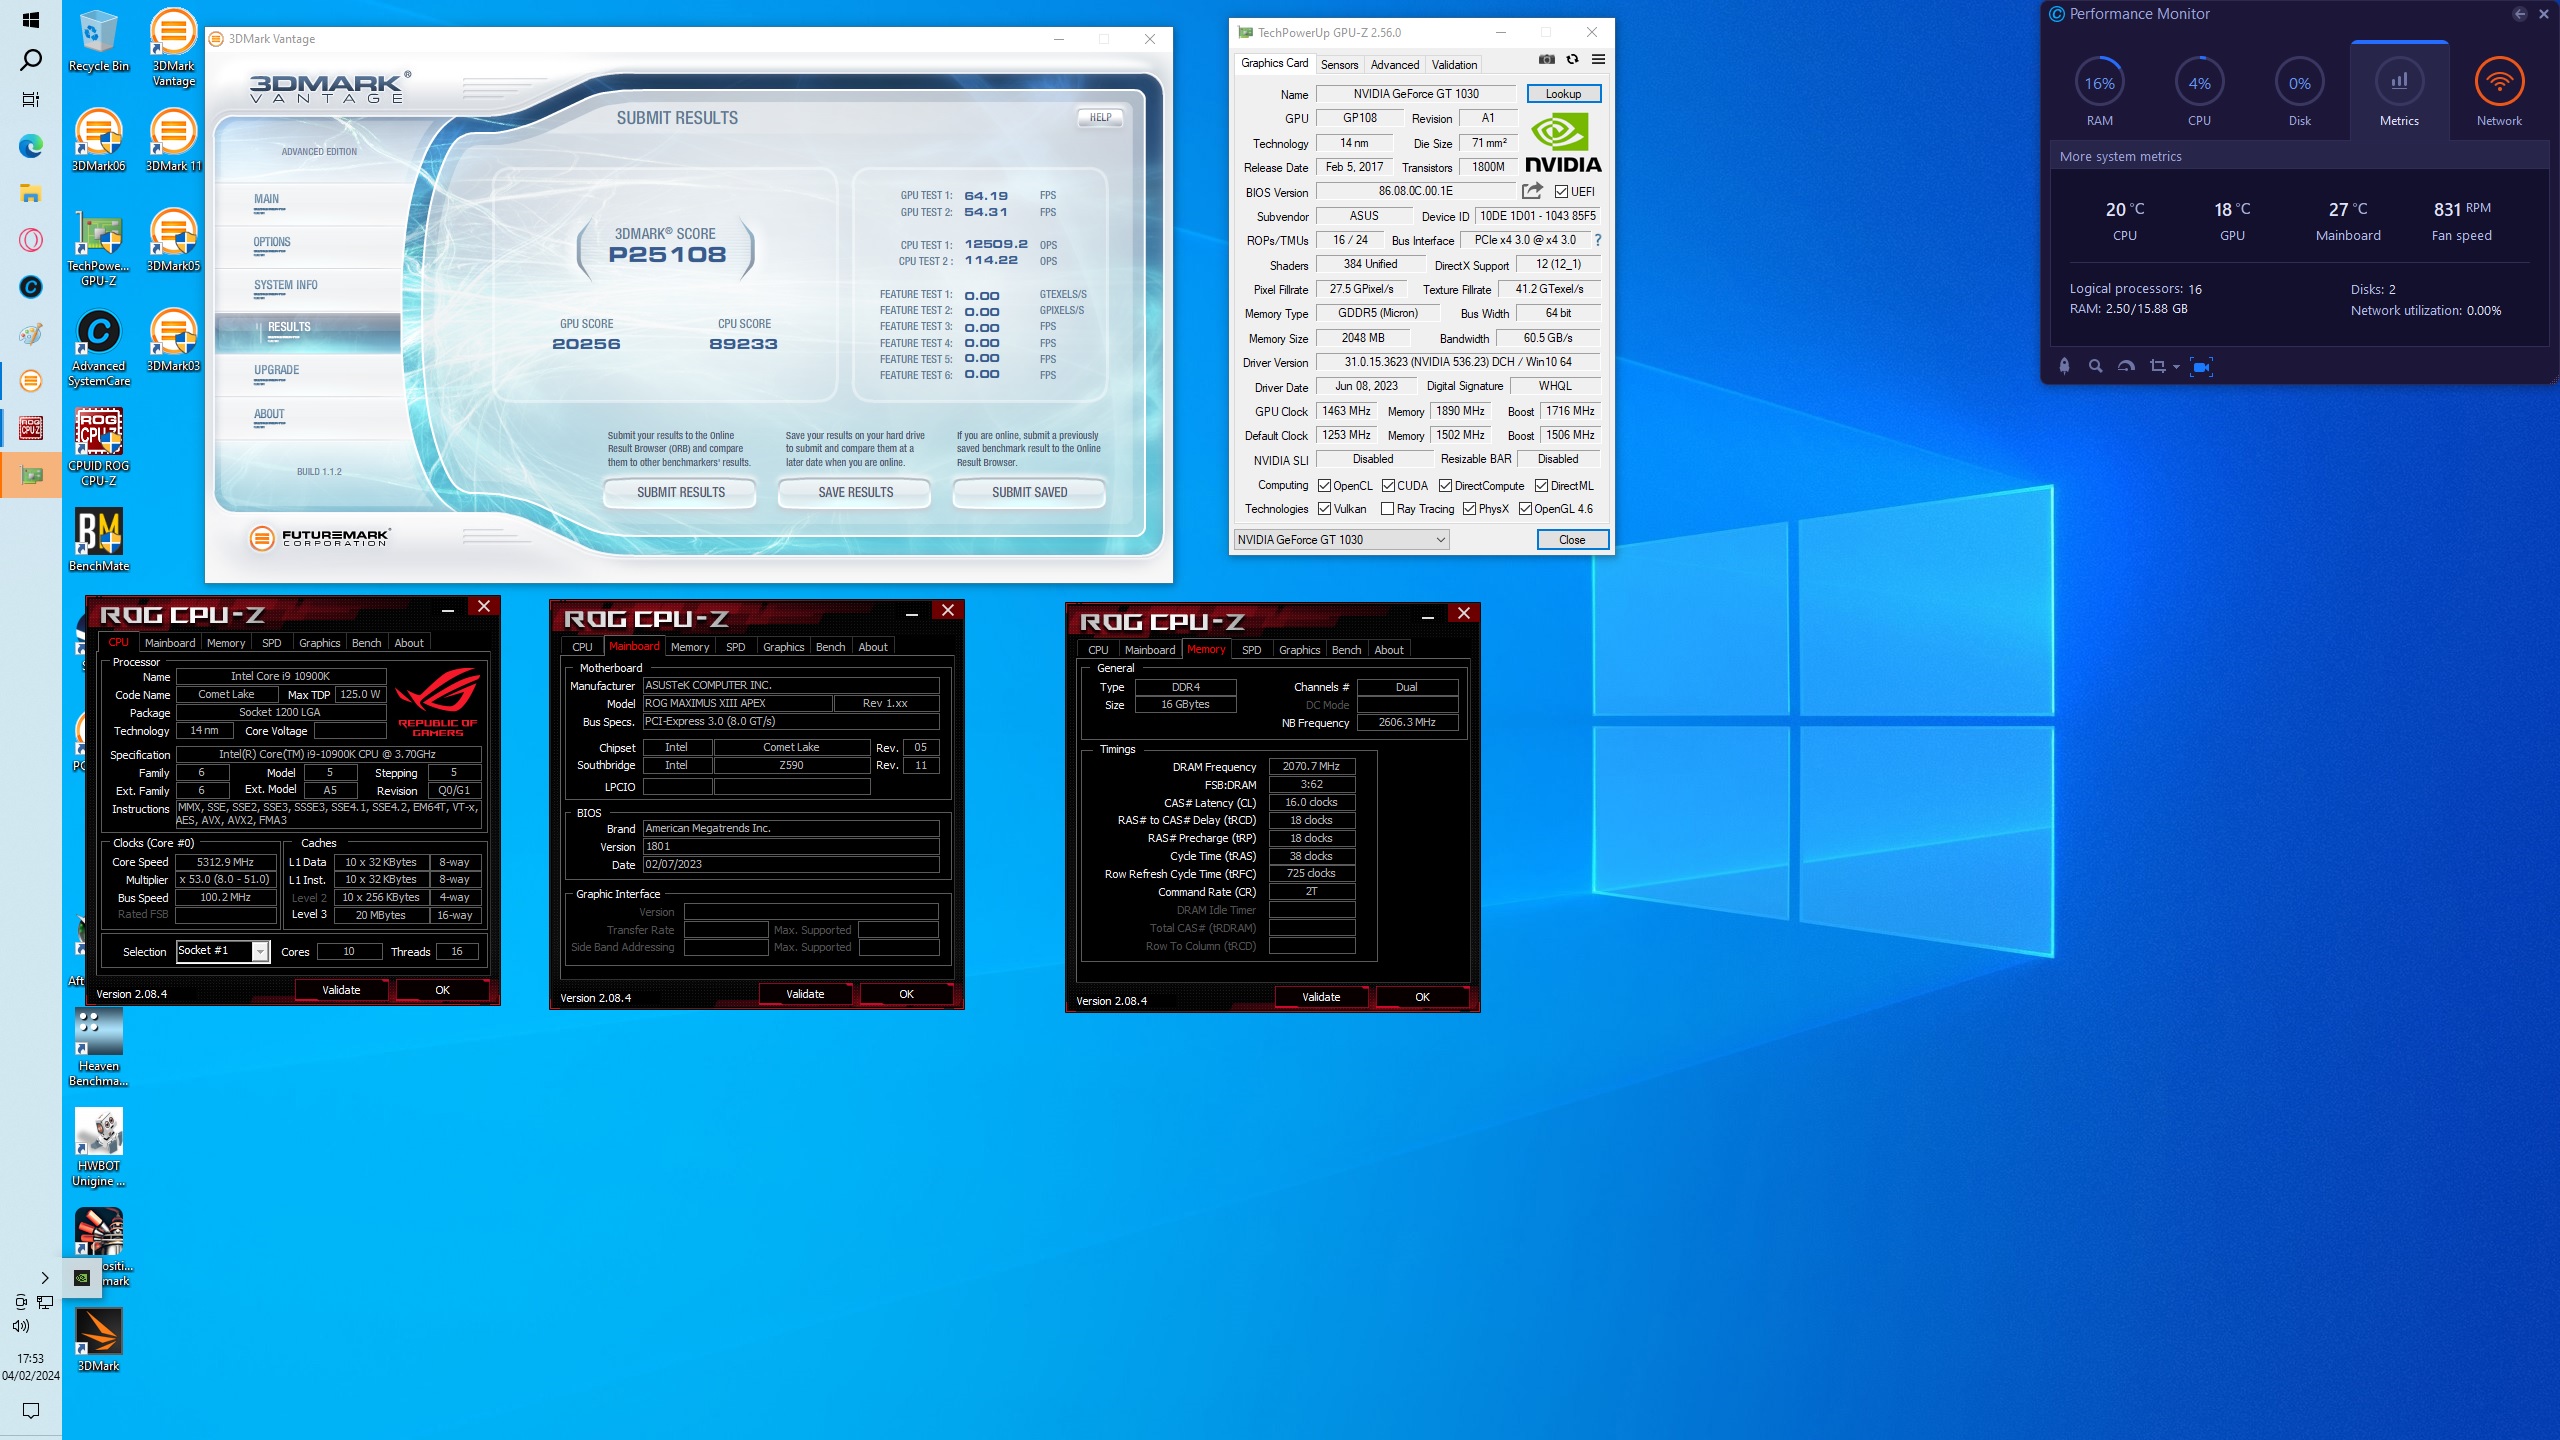This screenshot has width=2560, height=1440.
Task: Click the SUBMIT RESULTS button
Action: coord(680,492)
